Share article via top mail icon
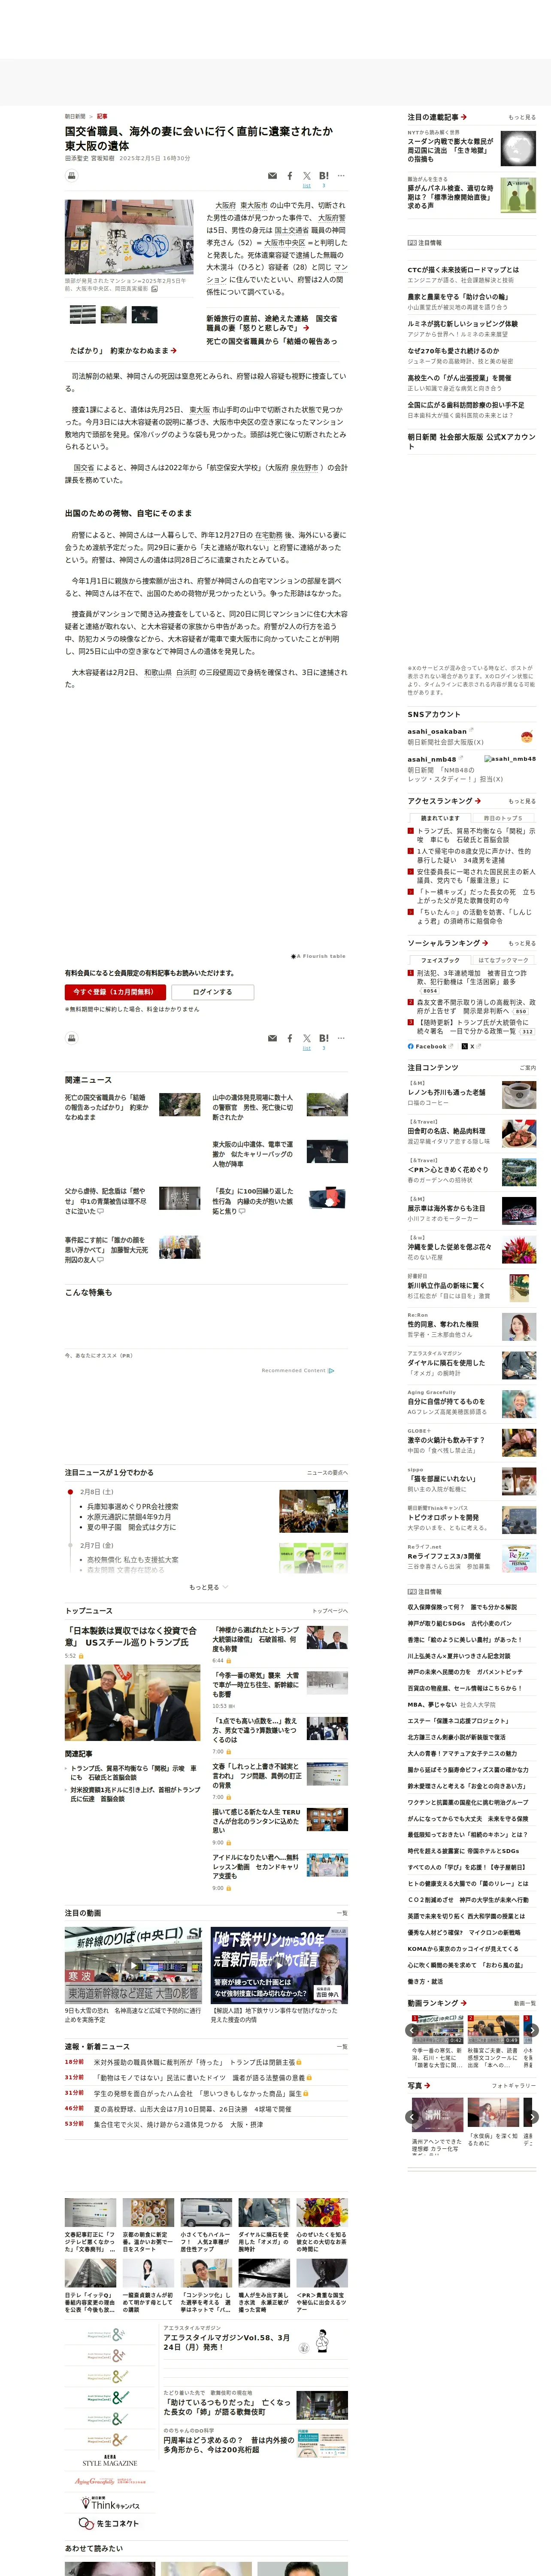 (272, 176)
